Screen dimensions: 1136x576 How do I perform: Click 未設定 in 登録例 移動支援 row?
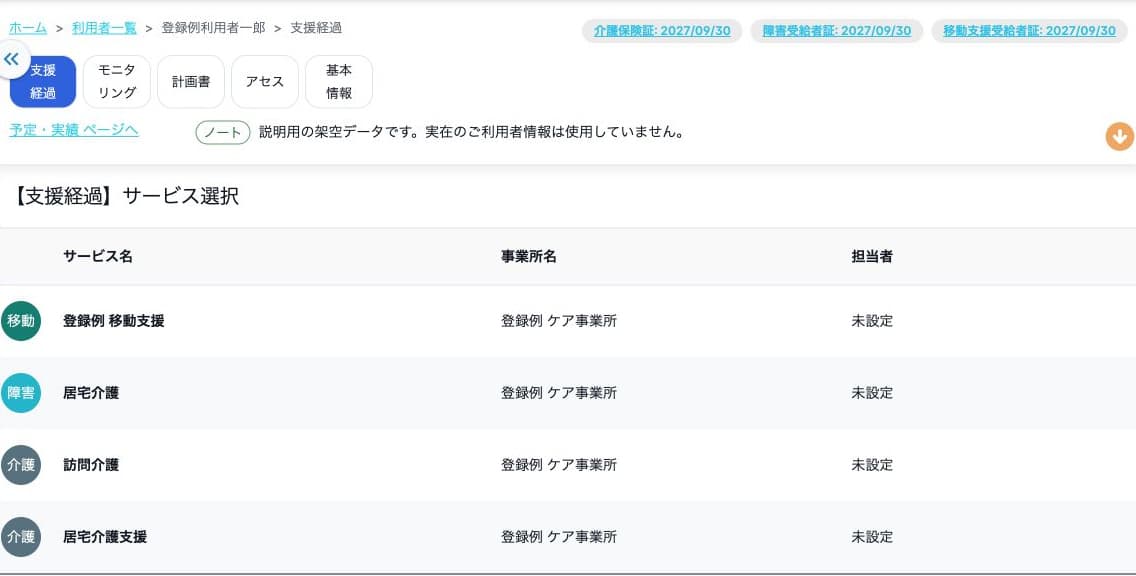pyautogui.click(x=872, y=321)
